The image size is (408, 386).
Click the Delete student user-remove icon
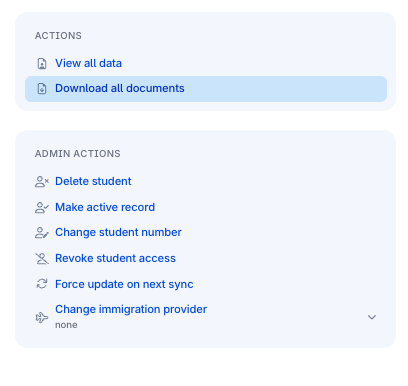point(42,182)
